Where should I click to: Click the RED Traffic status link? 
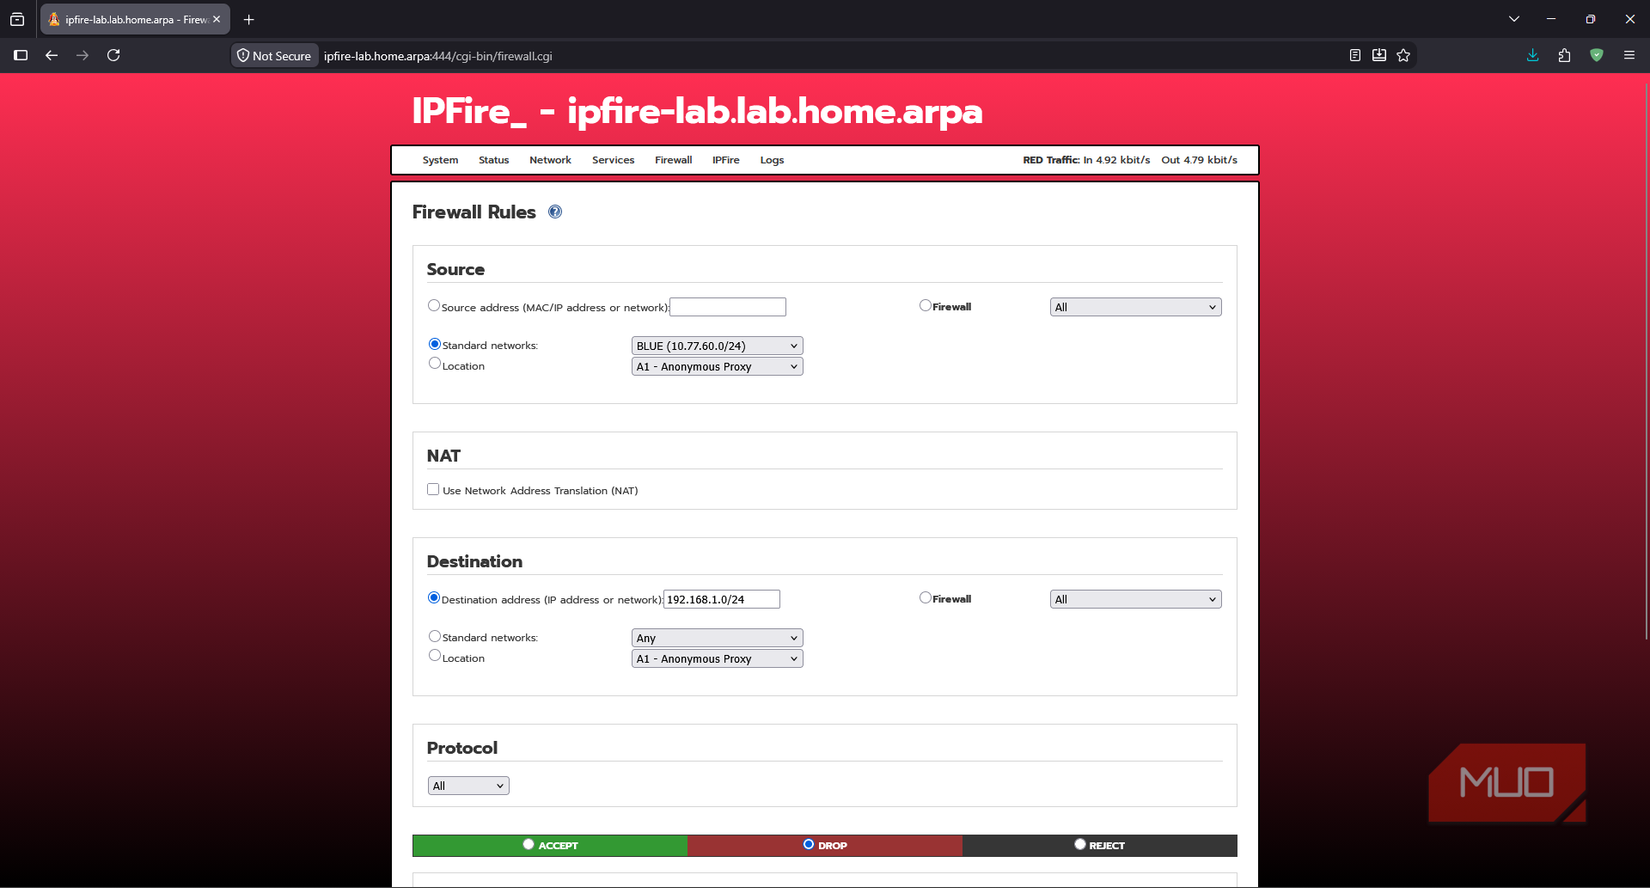coord(1130,160)
